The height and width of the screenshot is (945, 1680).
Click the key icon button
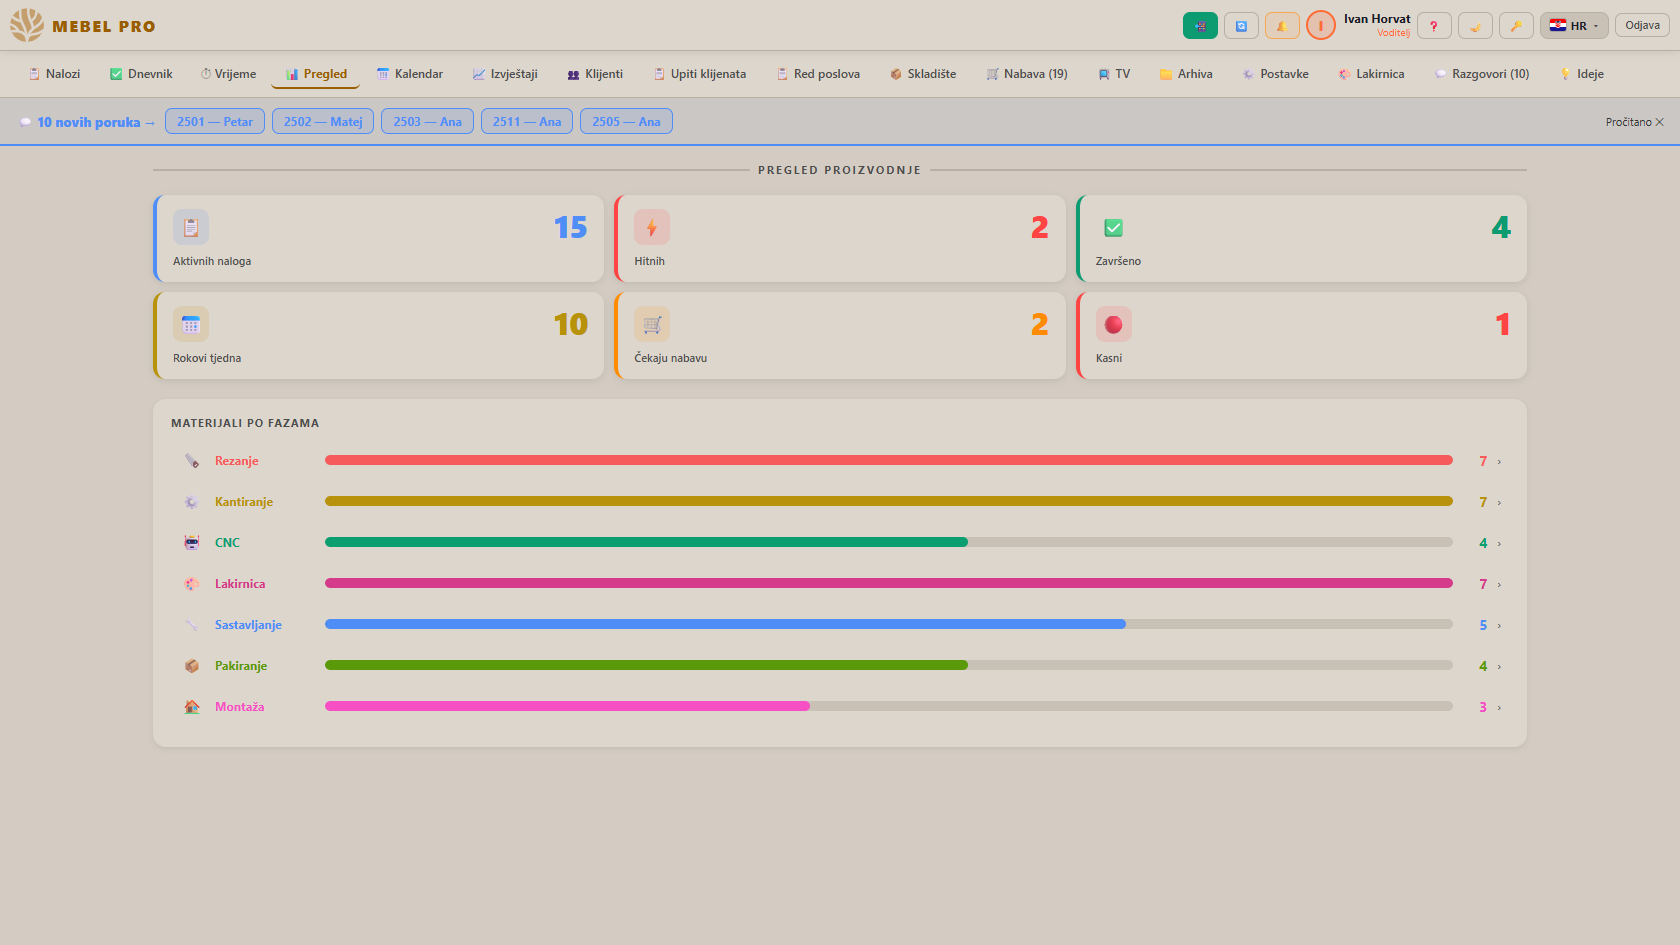(1516, 26)
